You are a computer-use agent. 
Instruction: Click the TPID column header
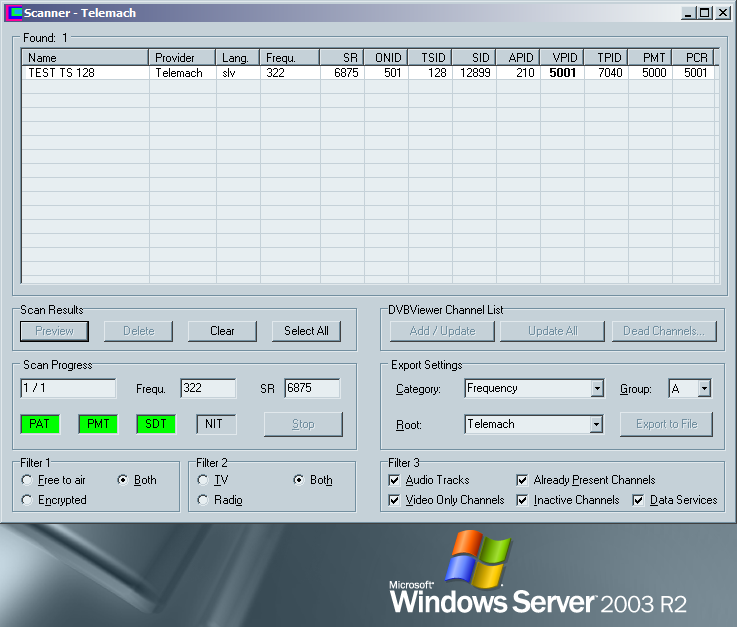[607, 58]
